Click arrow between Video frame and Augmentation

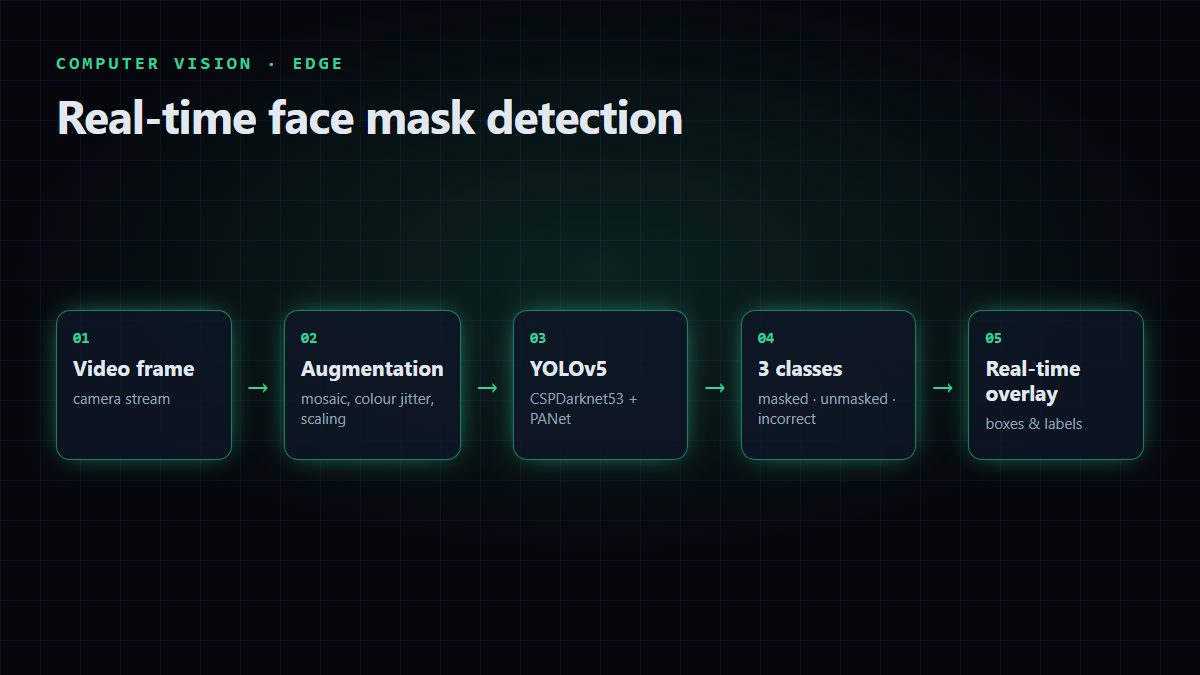click(x=258, y=387)
